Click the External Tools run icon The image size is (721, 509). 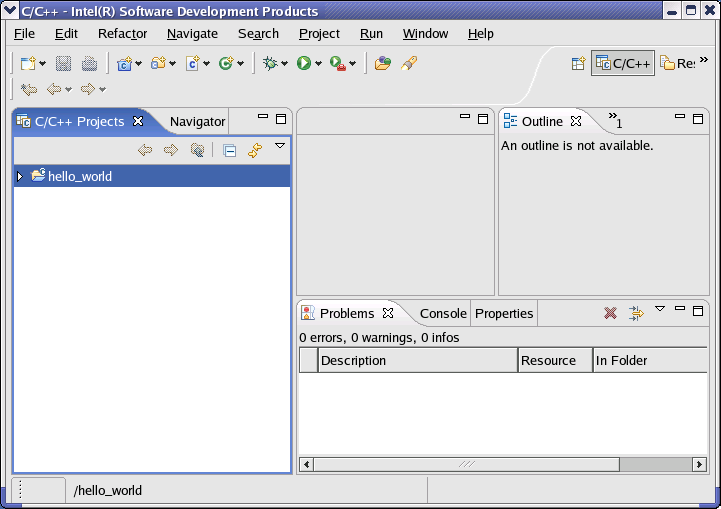pyautogui.click(x=338, y=63)
